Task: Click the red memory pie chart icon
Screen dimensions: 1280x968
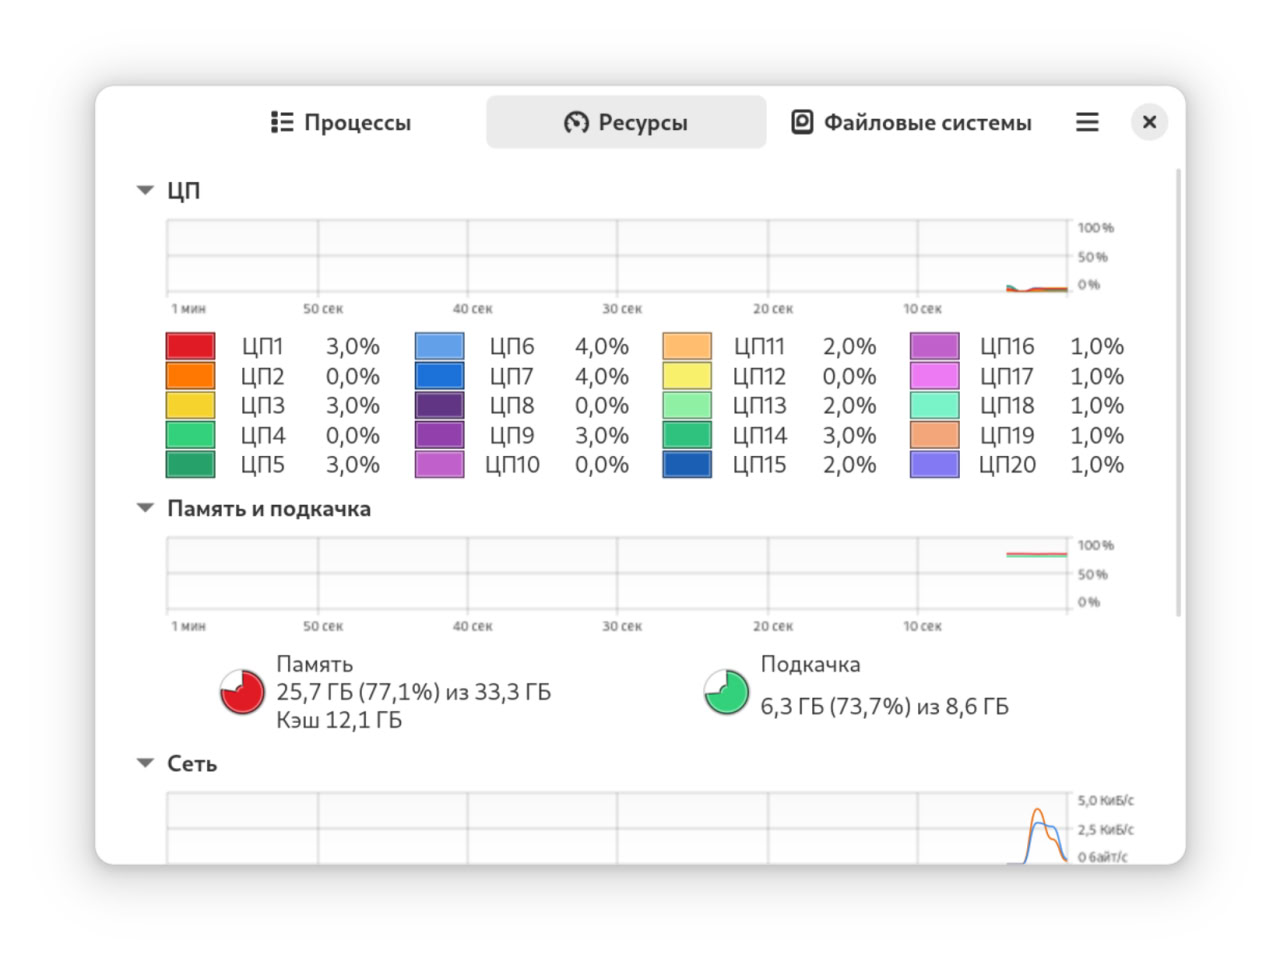Action: tap(242, 692)
